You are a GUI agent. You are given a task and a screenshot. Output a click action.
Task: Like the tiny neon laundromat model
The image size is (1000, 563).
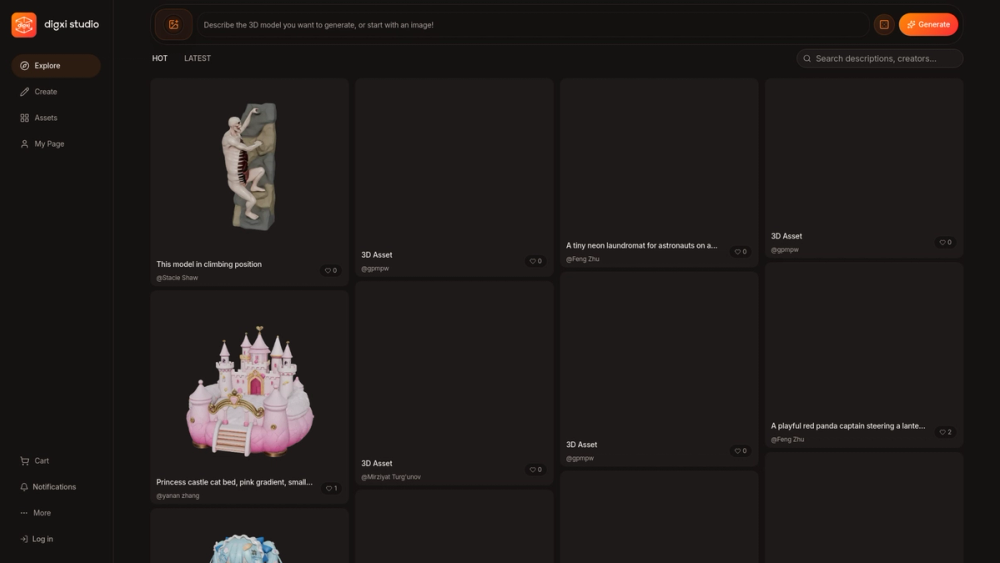pos(740,252)
